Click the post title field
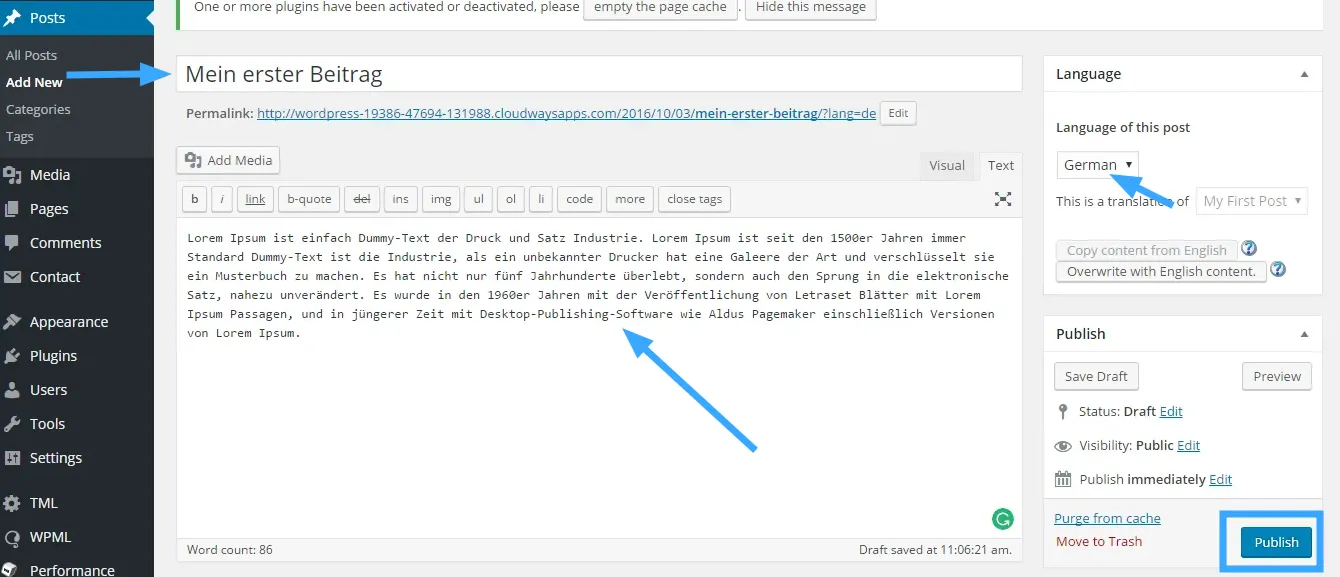This screenshot has width=1340, height=577. point(599,74)
